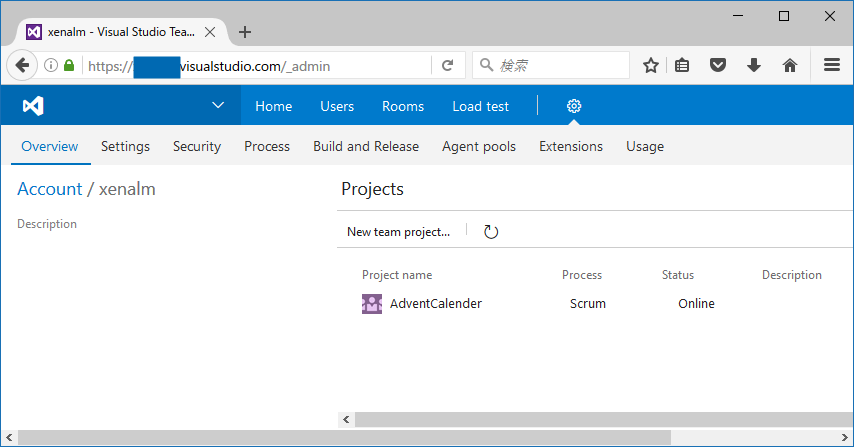Open the Users hub in the top navigation
854x447 pixels.
pos(337,106)
